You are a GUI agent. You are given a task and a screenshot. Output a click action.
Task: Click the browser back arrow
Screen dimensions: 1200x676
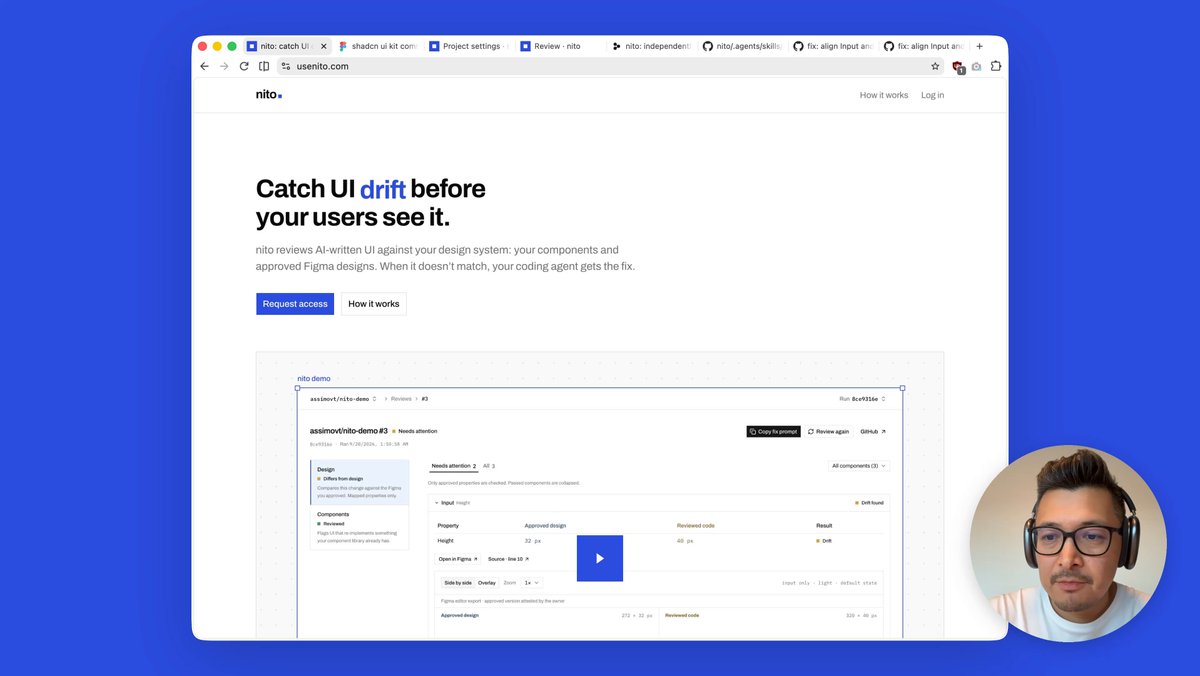pyautogui.click(x=205, y=66)
